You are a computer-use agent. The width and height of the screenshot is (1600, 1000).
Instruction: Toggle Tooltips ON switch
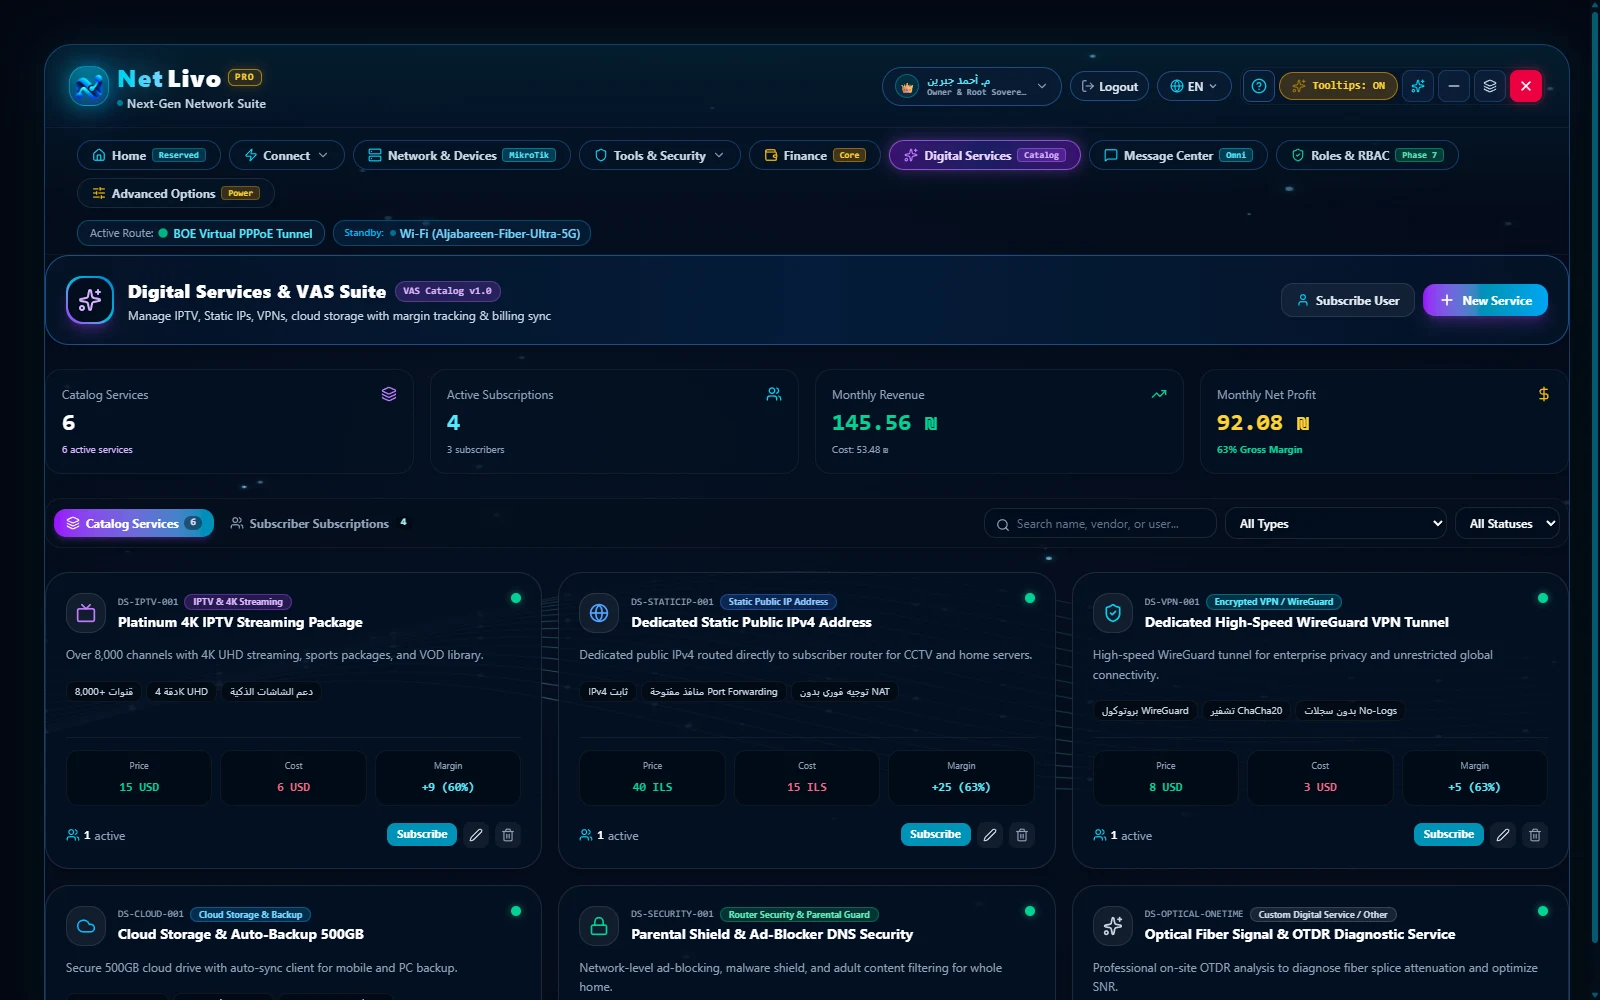1338,86
